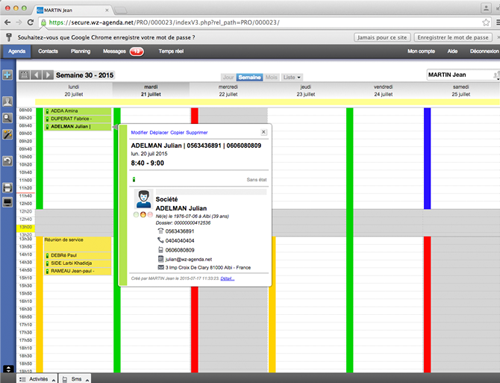Open the Planning menu
This screenshot has height=383, width=500.
(80, 51)
